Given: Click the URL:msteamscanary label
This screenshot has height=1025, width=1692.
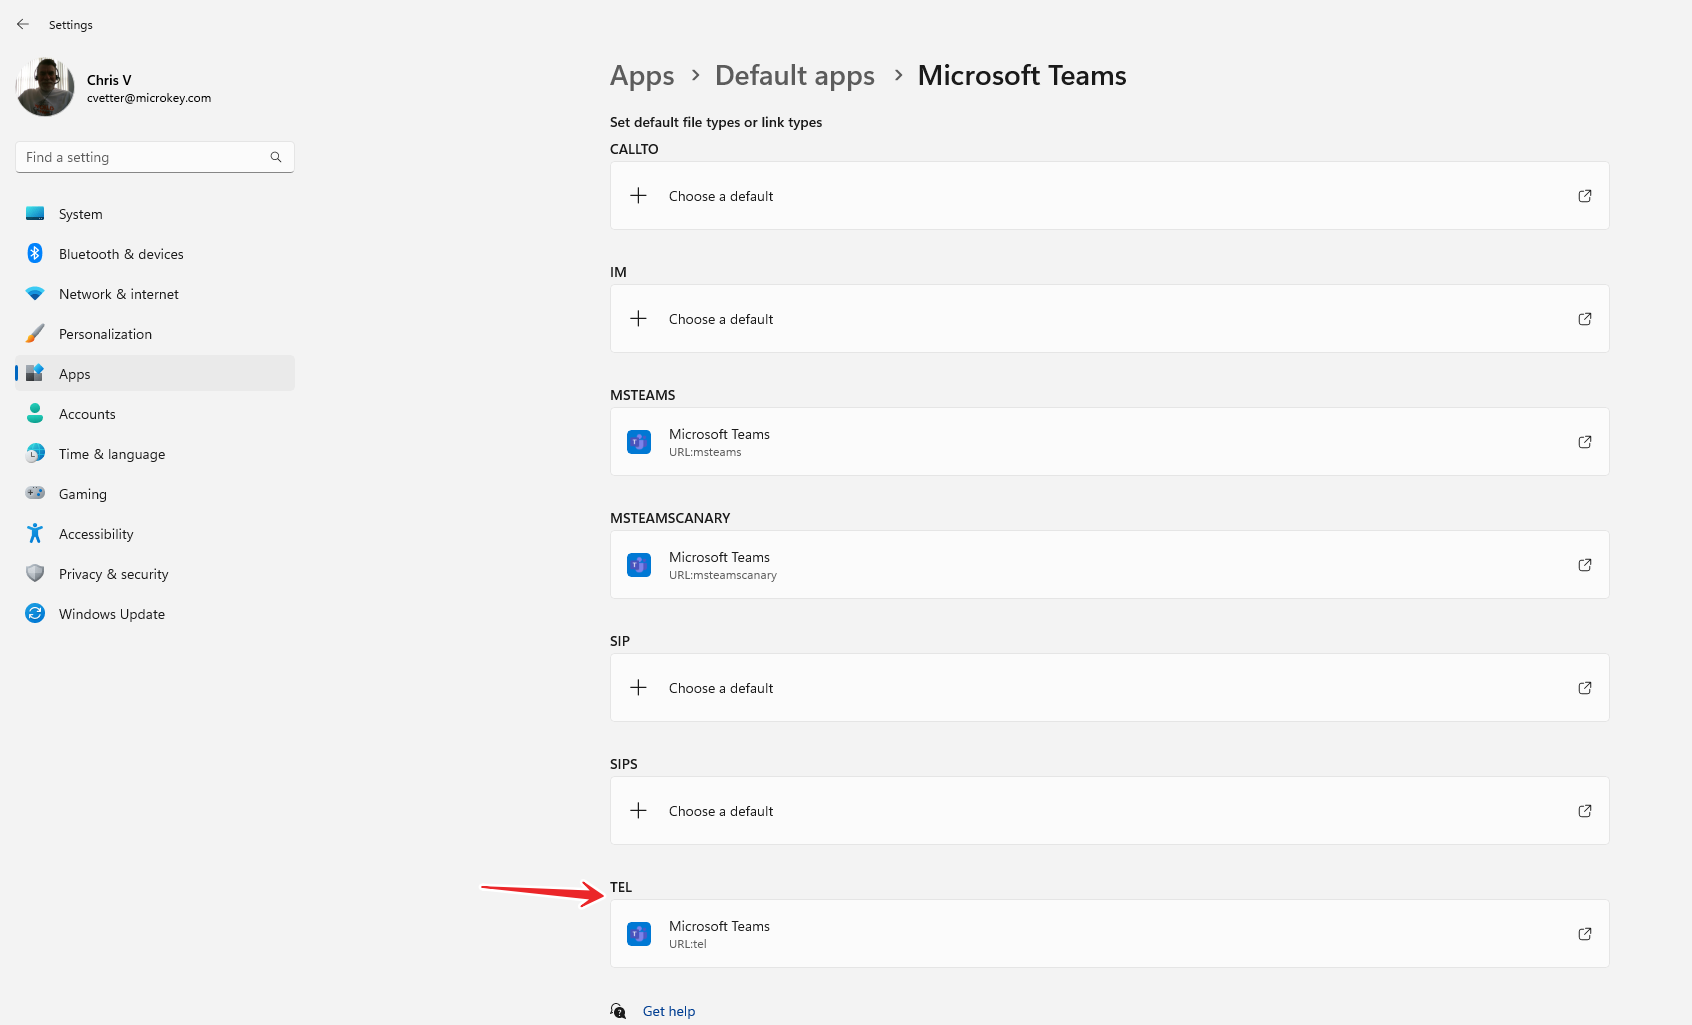Looking at the screenshot, I should (723, 575).
